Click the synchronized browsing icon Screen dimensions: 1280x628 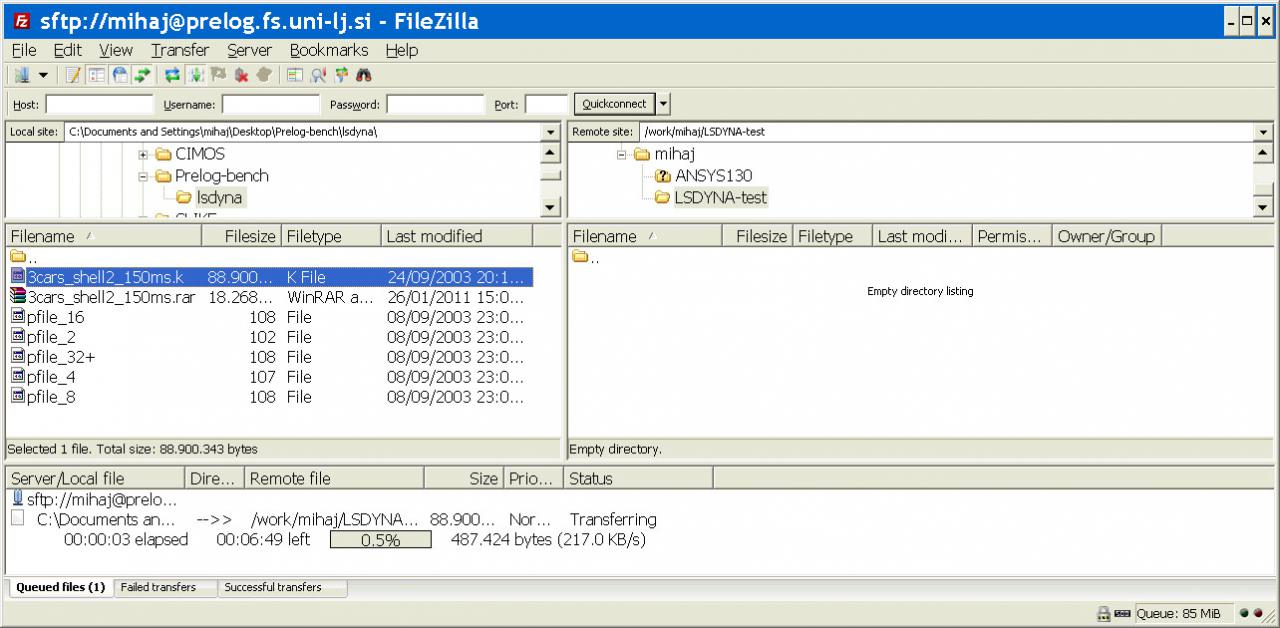tap(341, 75)
